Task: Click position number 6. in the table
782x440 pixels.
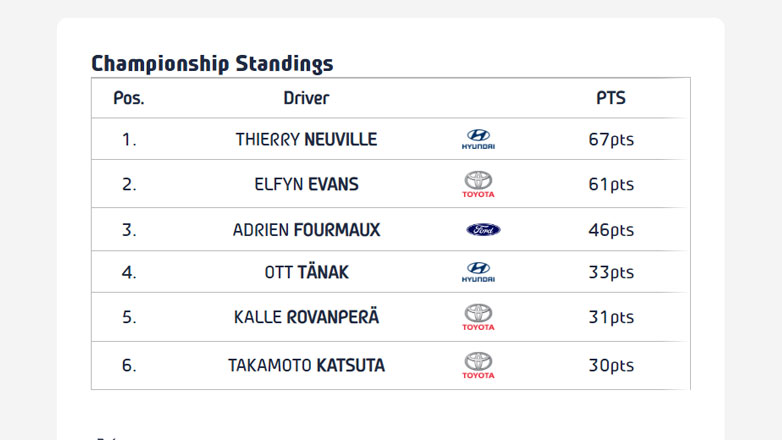Action: click(x=129, y=366)
